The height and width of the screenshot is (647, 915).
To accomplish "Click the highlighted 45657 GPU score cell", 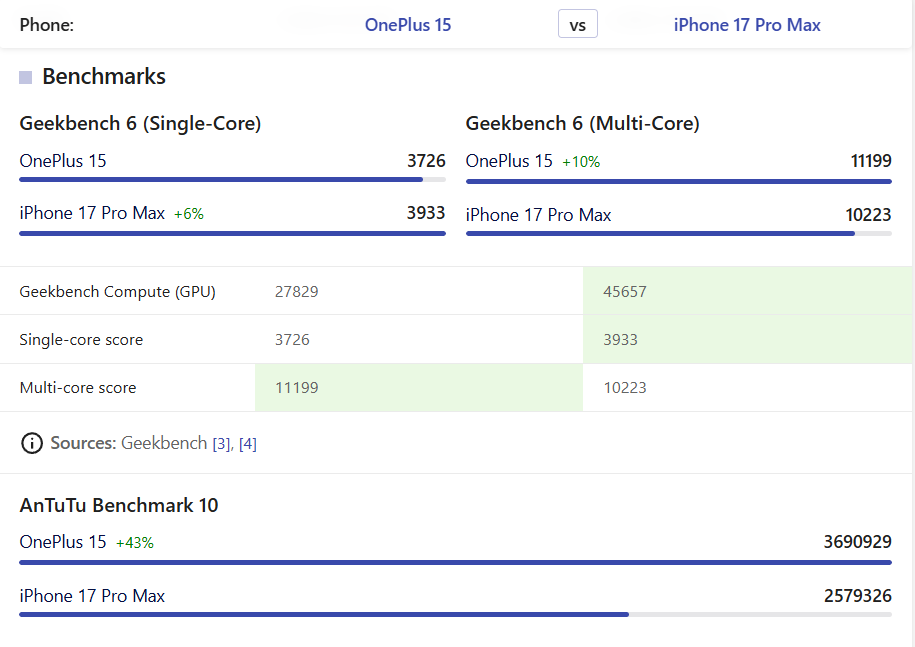I will pyautogui.click(x=748, y=292).
